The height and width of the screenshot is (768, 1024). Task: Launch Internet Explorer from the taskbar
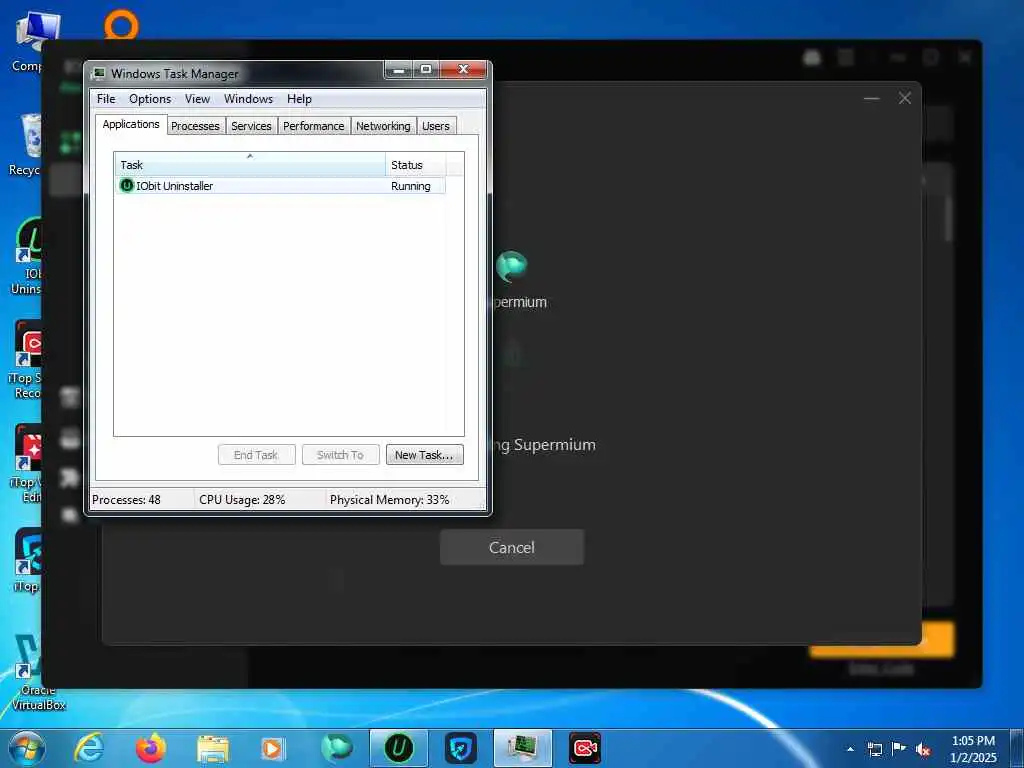(x=88, y=748)
